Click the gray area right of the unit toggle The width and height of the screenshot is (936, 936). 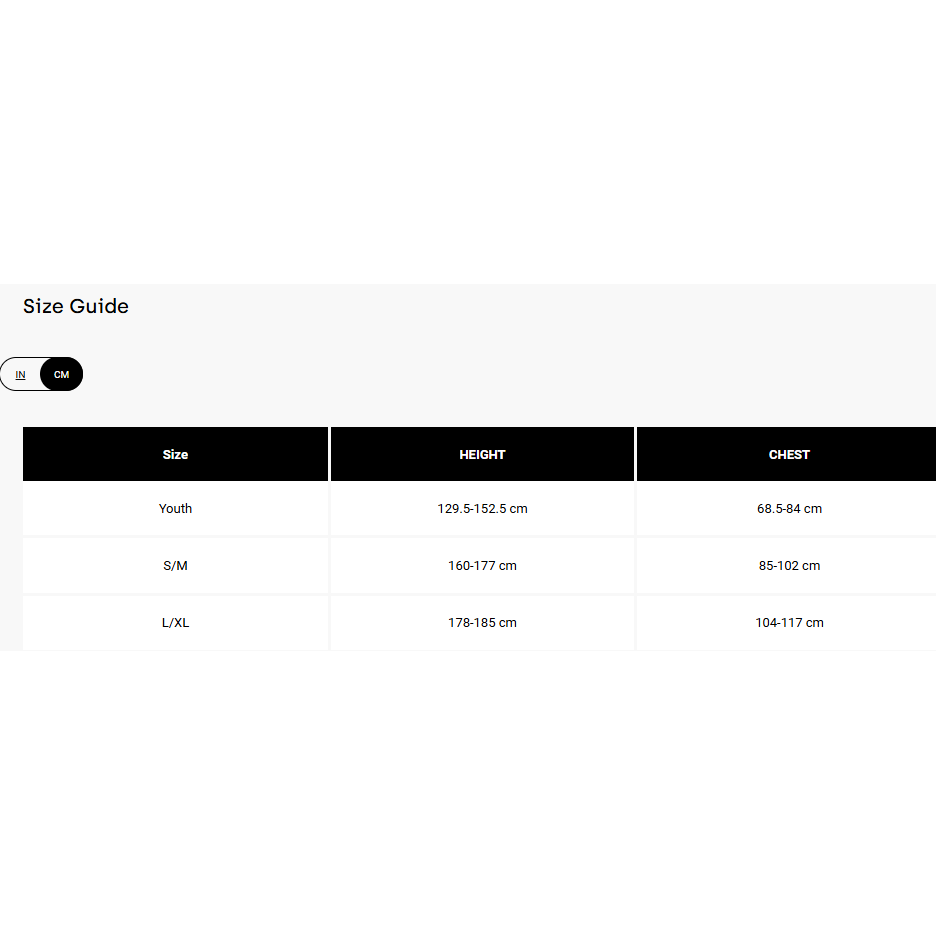[x=500, y=374]
